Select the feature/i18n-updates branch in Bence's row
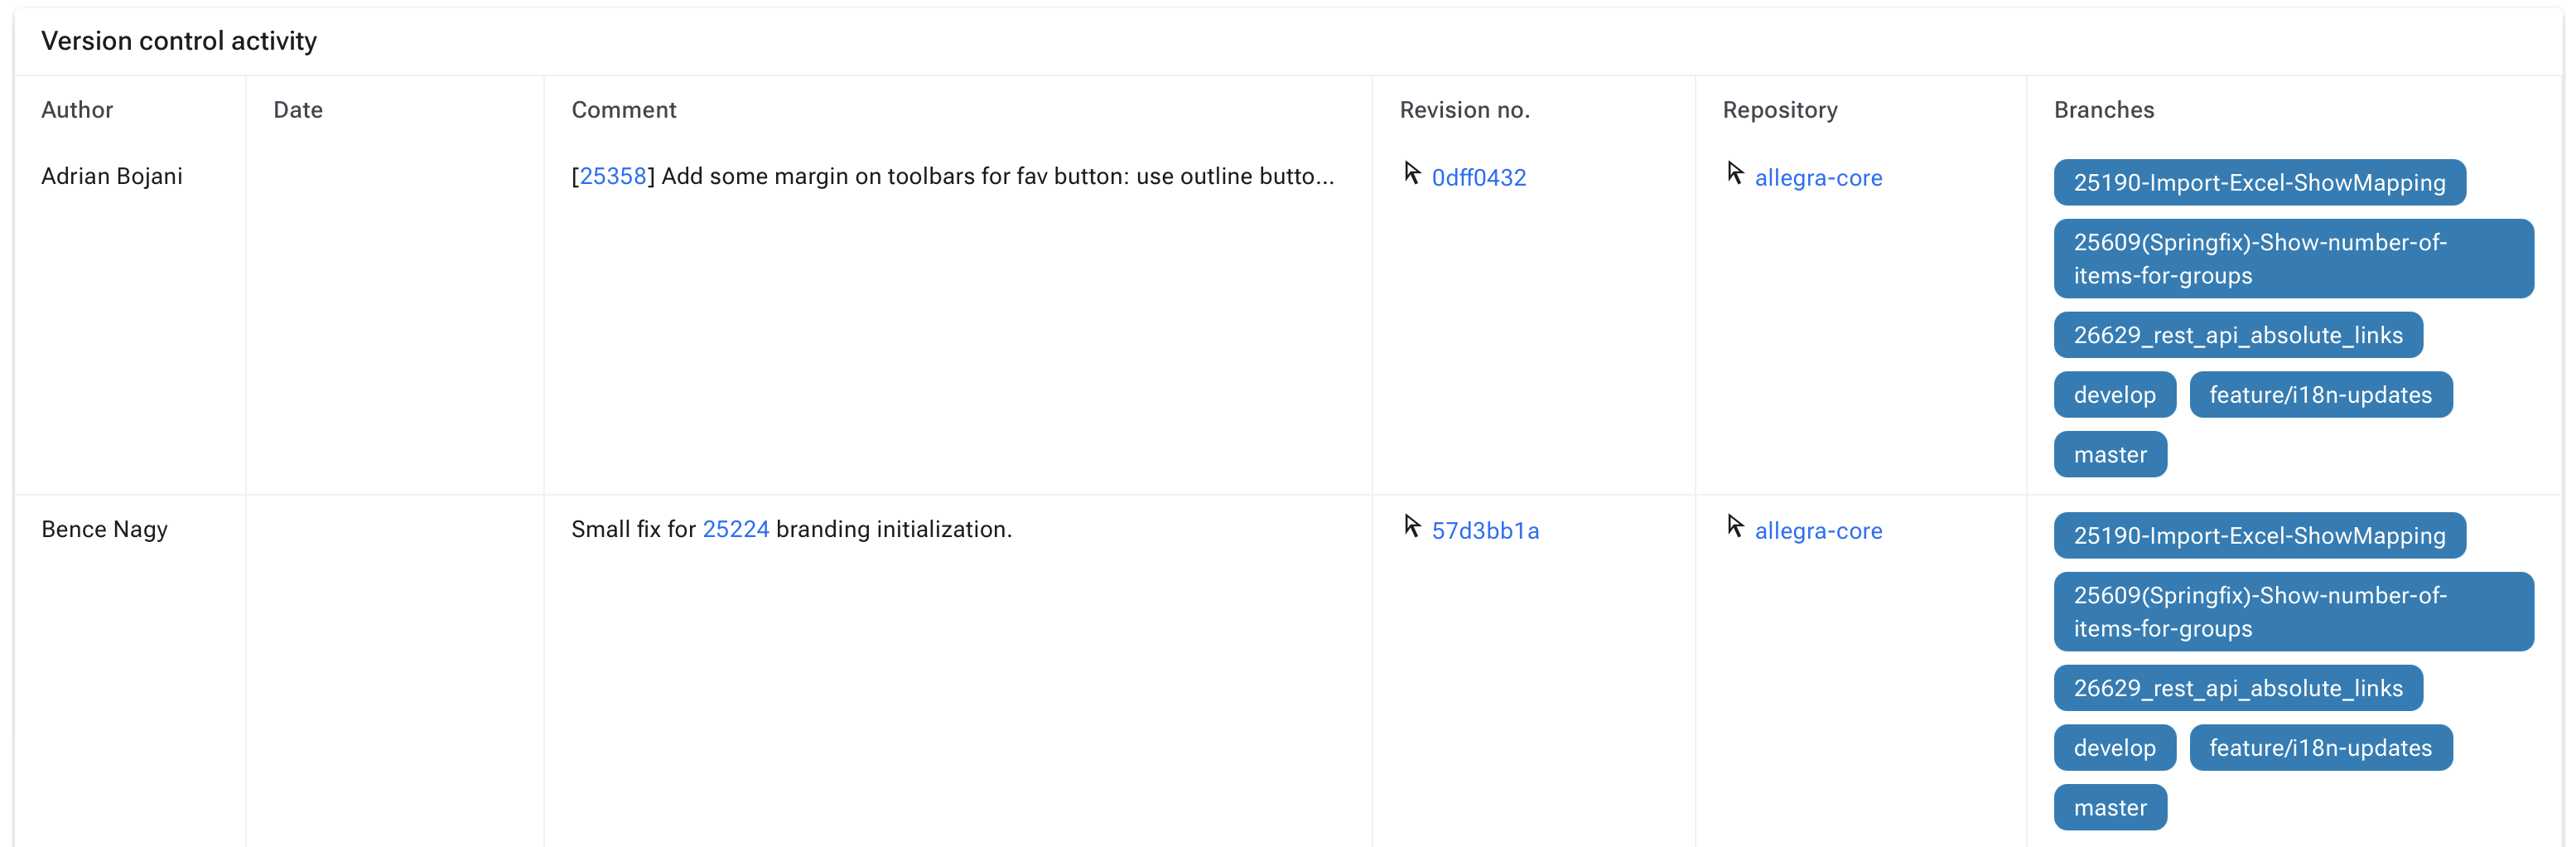2576x847 pixels. coord(2321,747)
